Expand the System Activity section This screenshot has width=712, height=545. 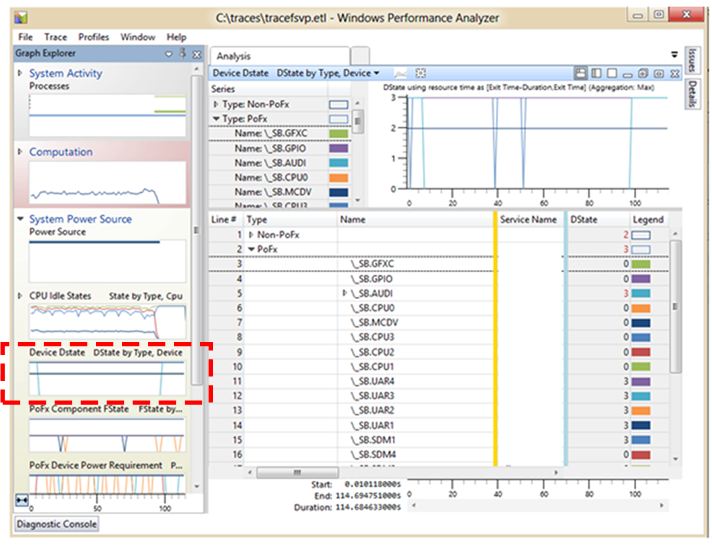coord(21,74)
